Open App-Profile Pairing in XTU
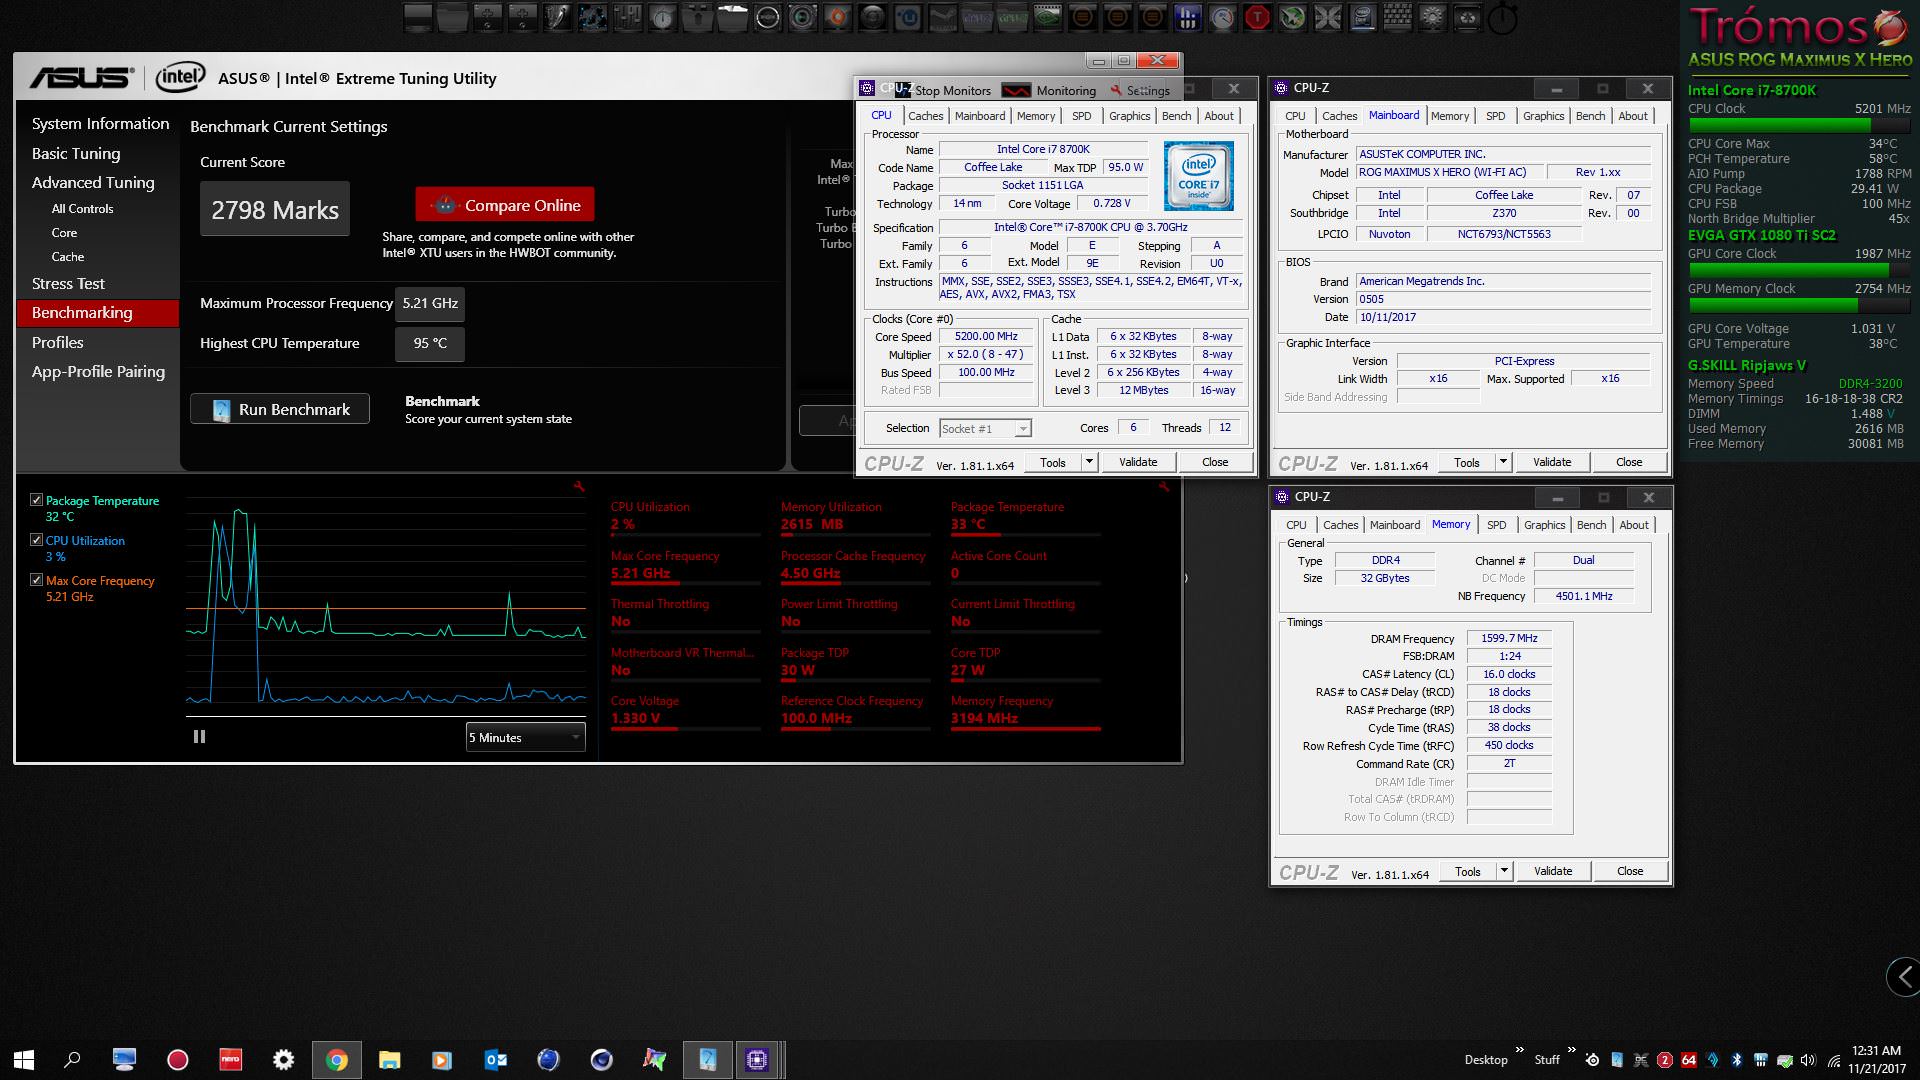 coord(98,372)
